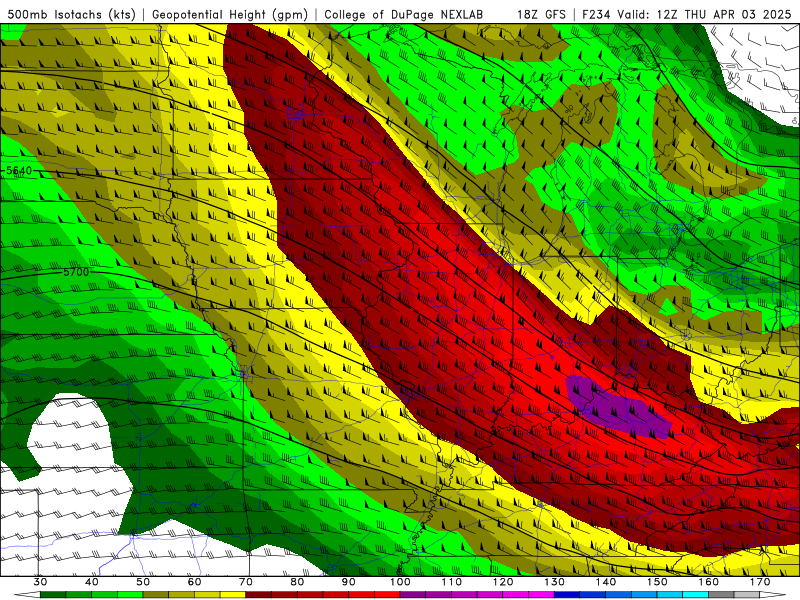Click the 5700 height contour label

tap(76, 272)
